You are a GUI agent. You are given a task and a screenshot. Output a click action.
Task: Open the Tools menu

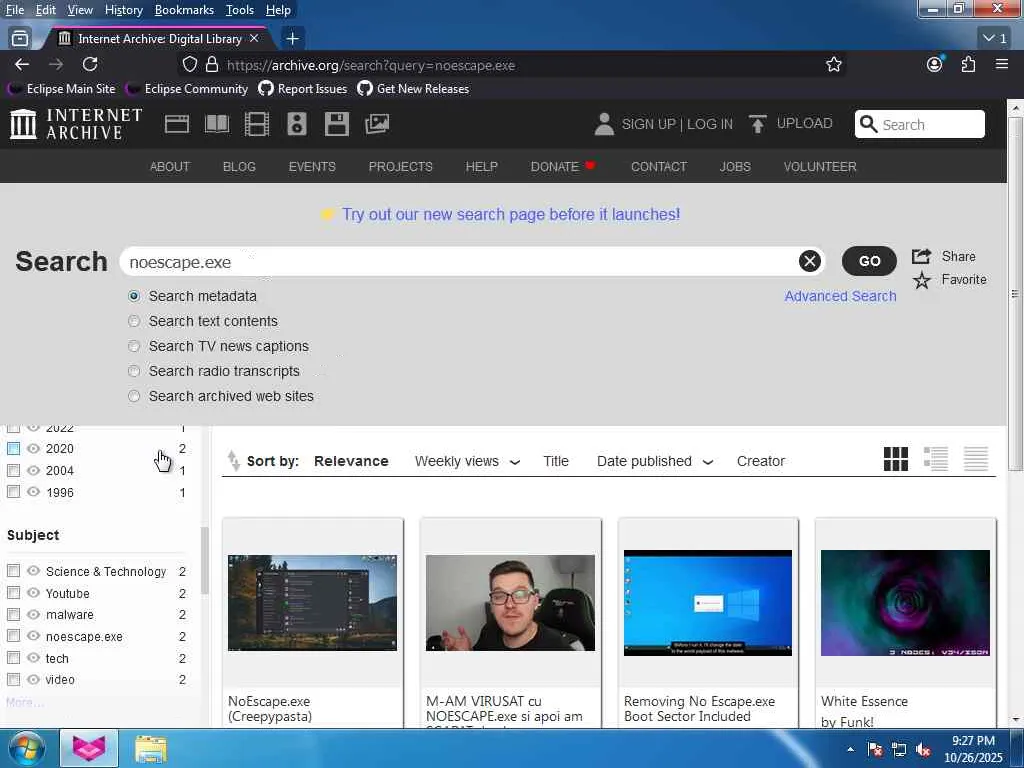click(239, 10)
